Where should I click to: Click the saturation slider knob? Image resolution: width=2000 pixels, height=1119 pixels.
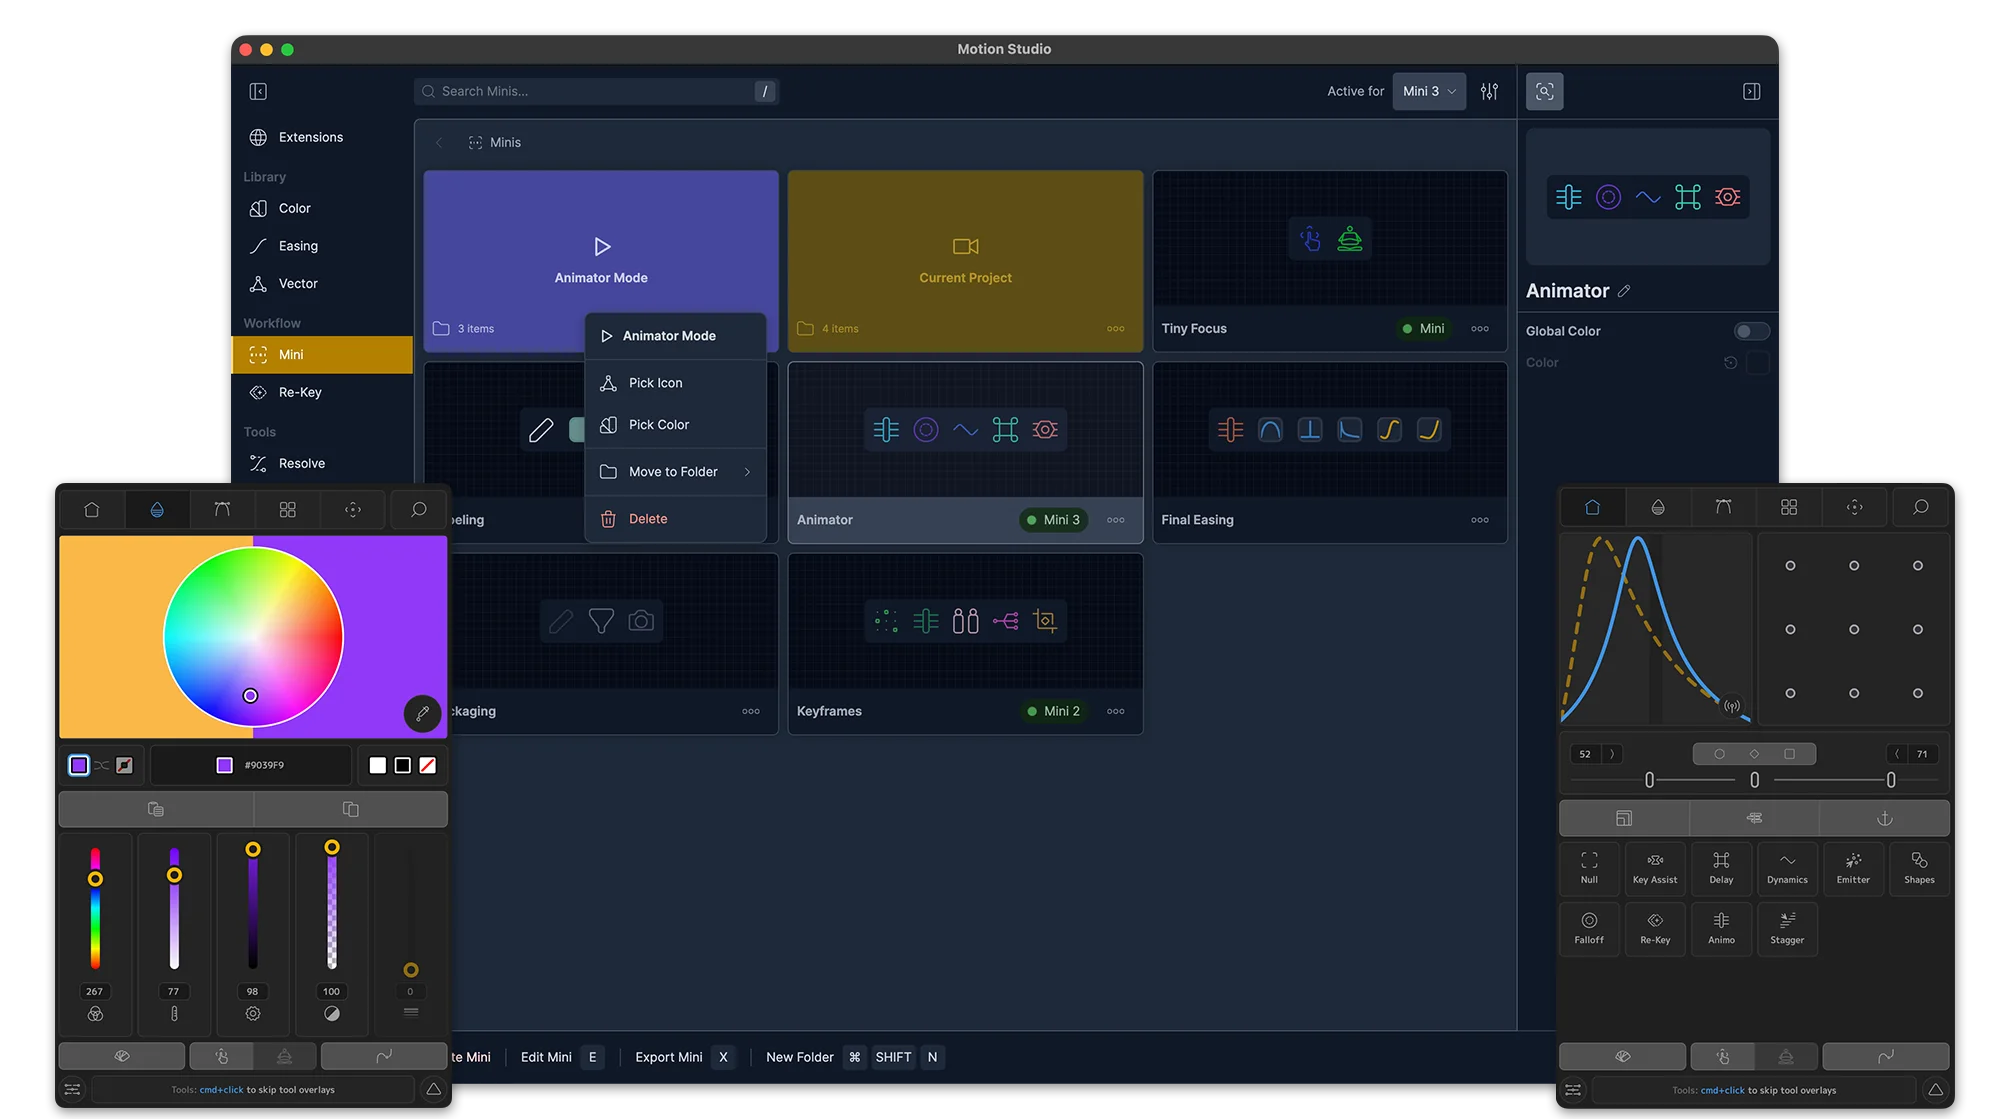(x=174, y=875)
